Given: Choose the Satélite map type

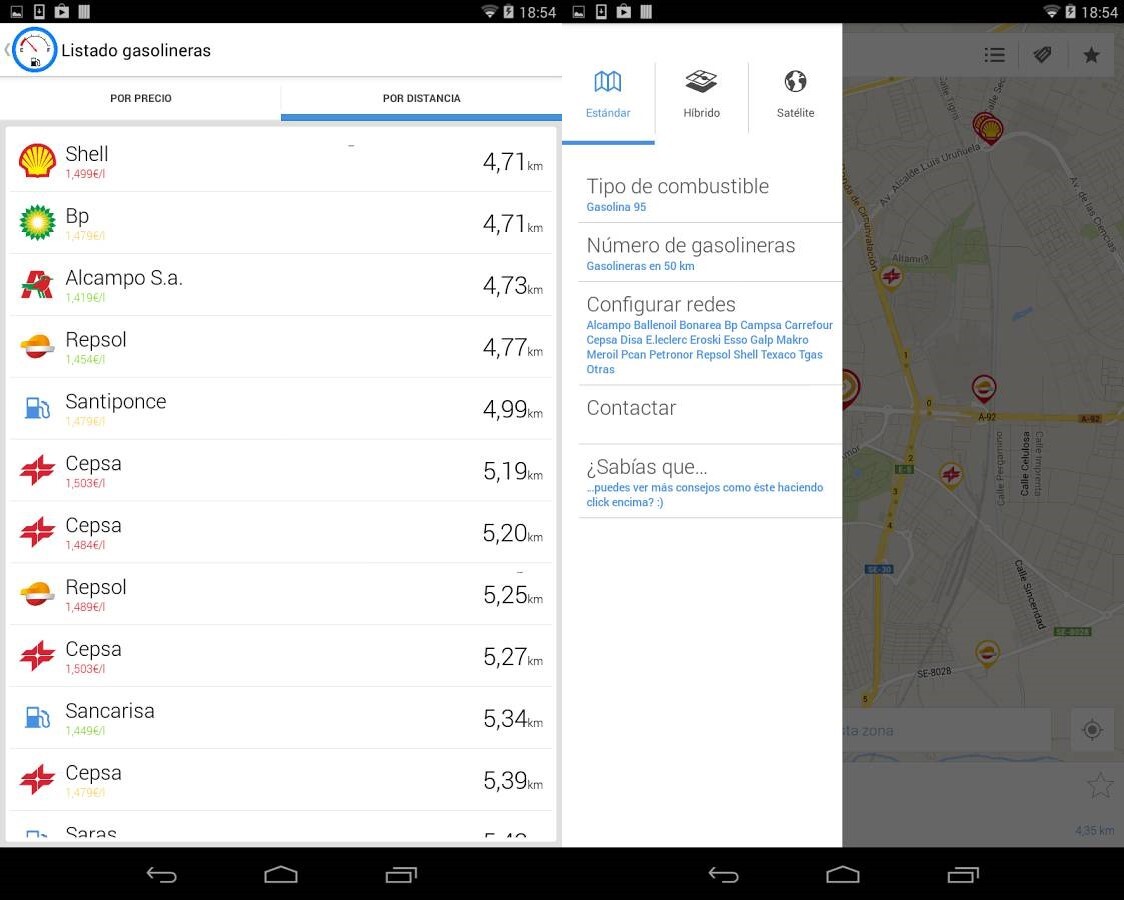Looking at the screenshot, I should click(795, 95).
